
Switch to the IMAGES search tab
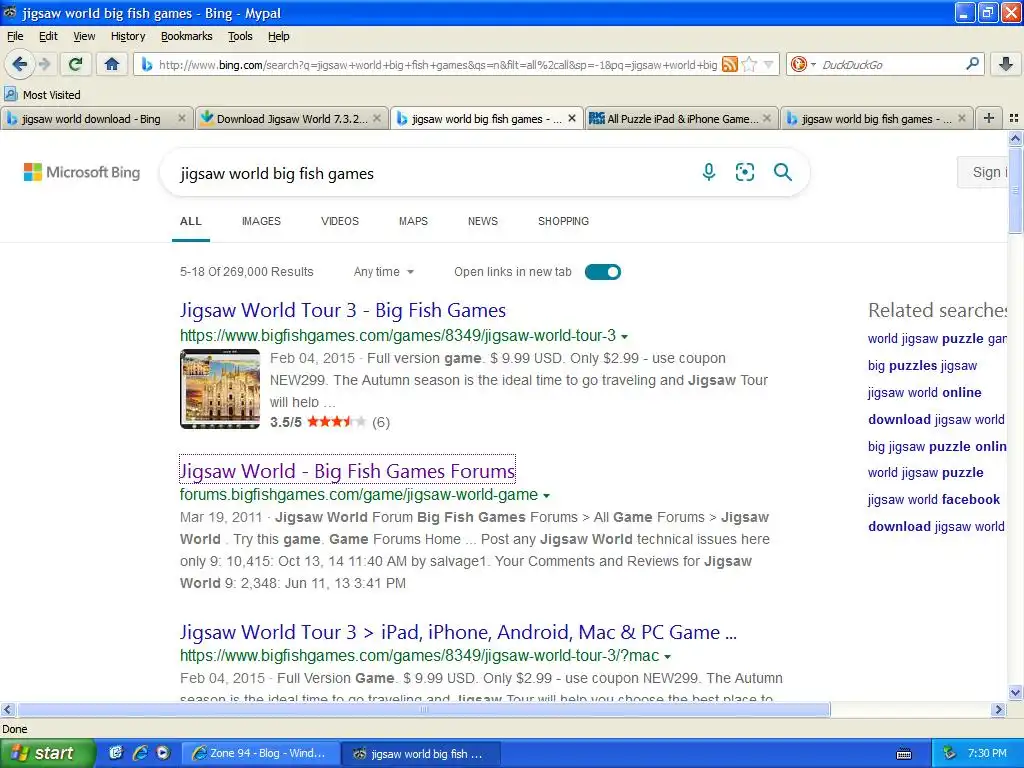coord(261,221)
